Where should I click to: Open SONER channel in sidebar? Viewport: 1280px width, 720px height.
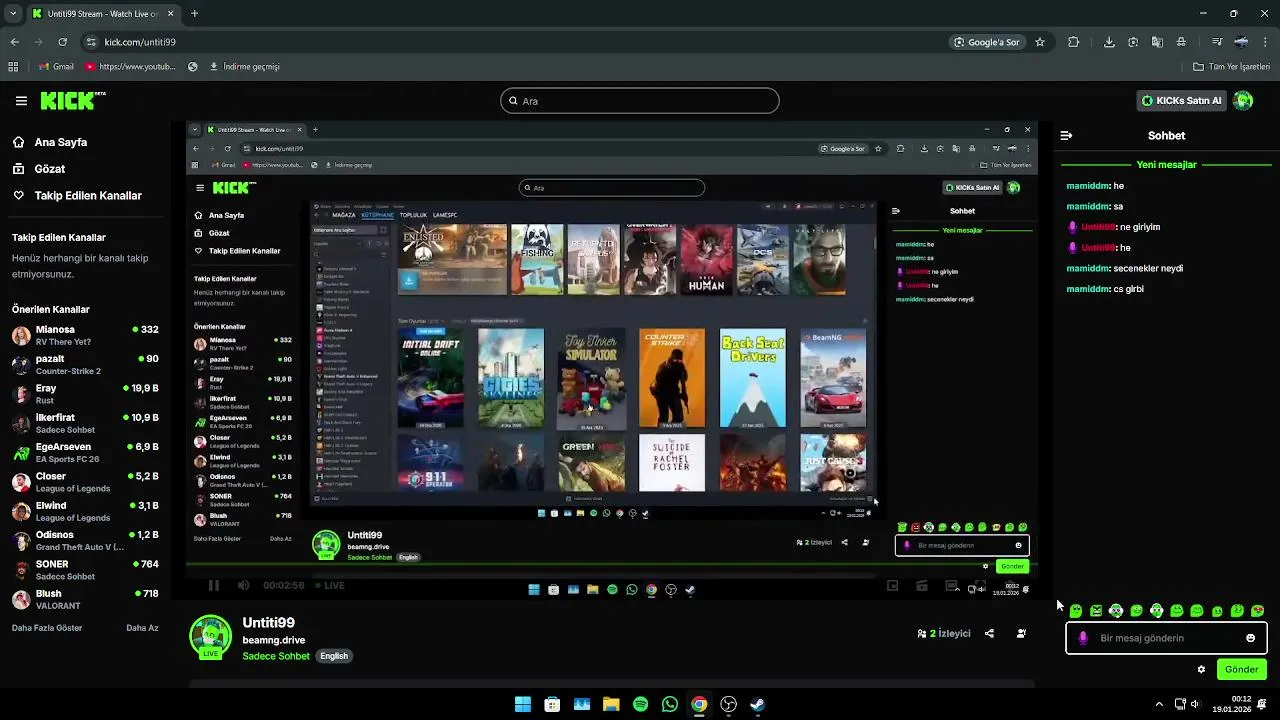tap(85, 570)
